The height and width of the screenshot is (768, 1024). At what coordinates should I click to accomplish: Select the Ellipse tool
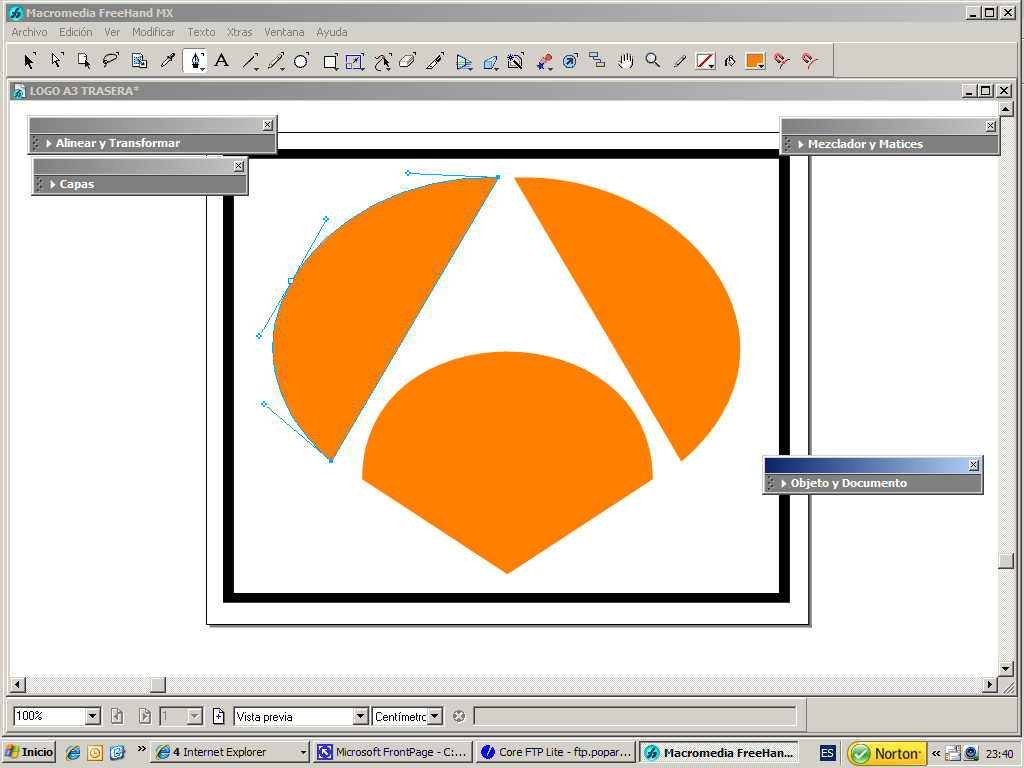[302, 61]
